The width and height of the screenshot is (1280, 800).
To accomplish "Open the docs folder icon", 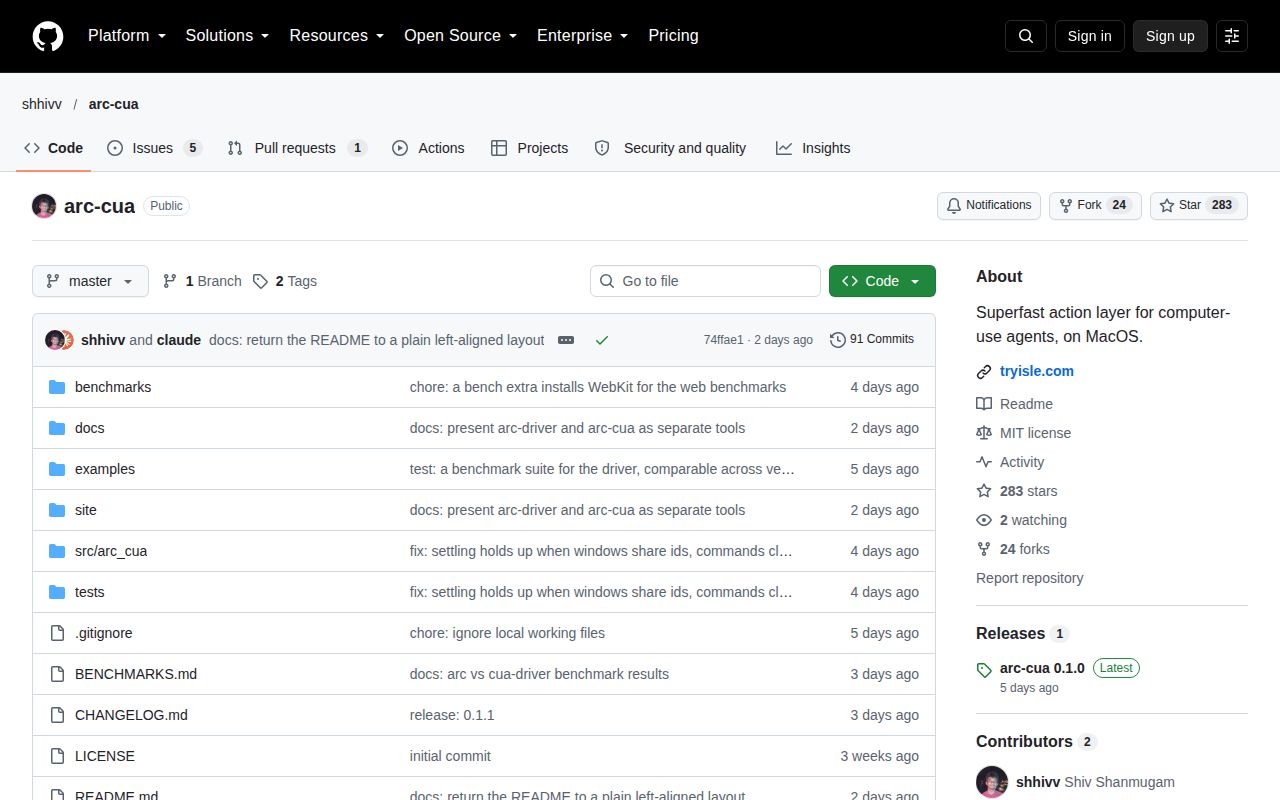I will tap(57, 428).
